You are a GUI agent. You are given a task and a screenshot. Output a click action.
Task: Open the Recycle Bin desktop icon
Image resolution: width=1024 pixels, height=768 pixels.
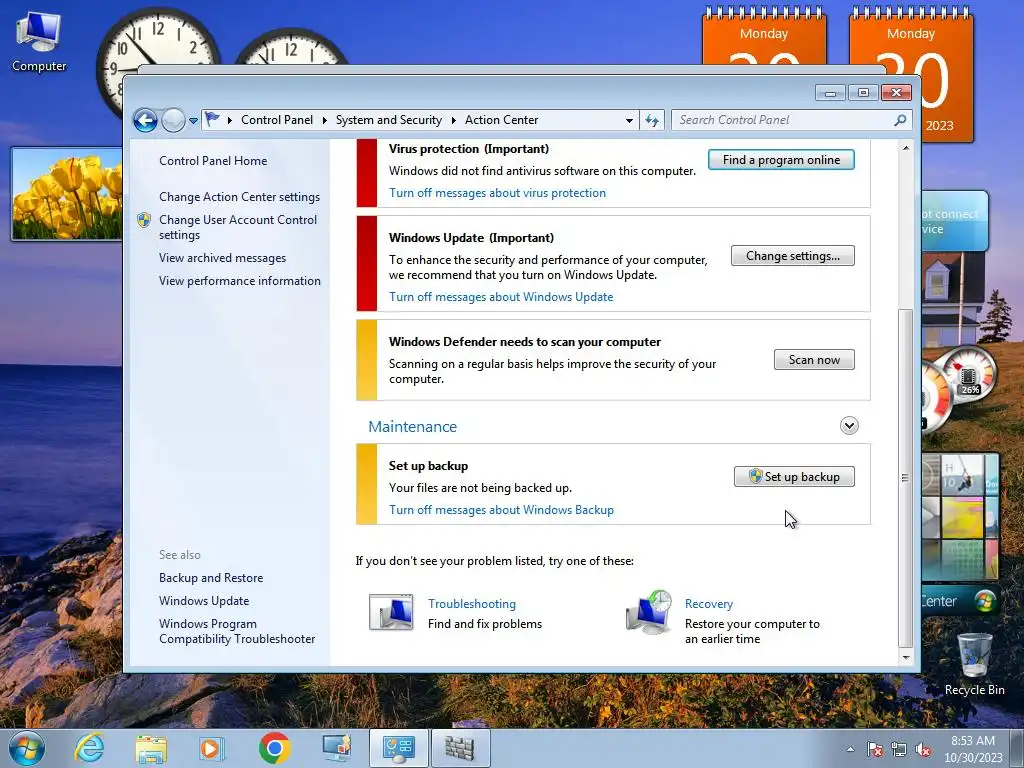pos(974,664)
